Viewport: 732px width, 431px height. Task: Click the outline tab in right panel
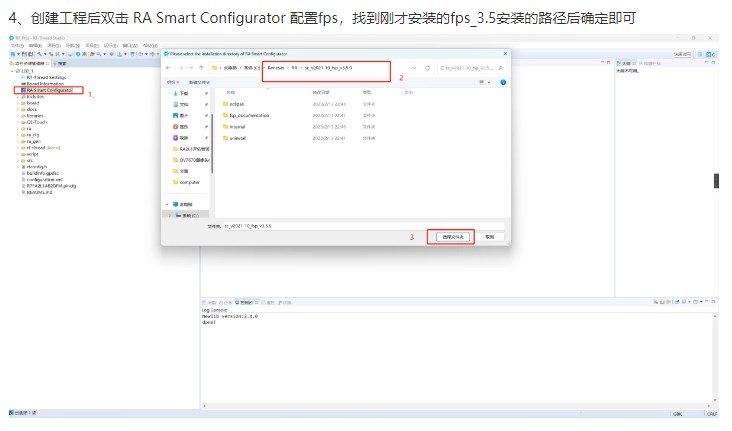coord(624,63)
